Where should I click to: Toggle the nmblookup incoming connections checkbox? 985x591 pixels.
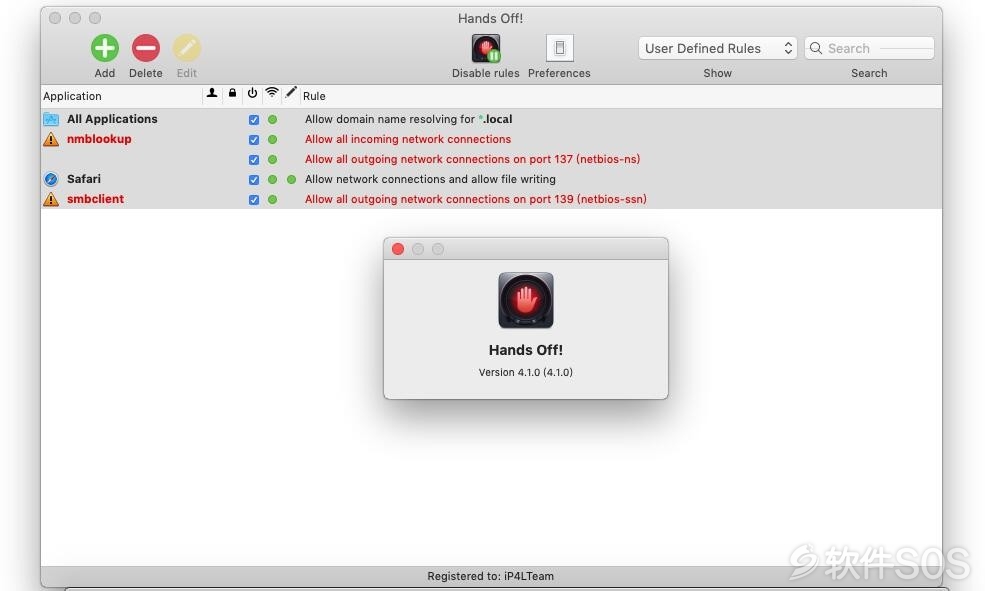pos(254,139)
